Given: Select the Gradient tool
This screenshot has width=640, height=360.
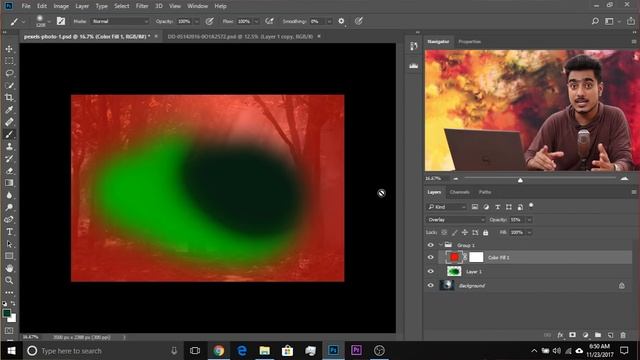Looking at the screenshot, I should (x=9, y=183).
